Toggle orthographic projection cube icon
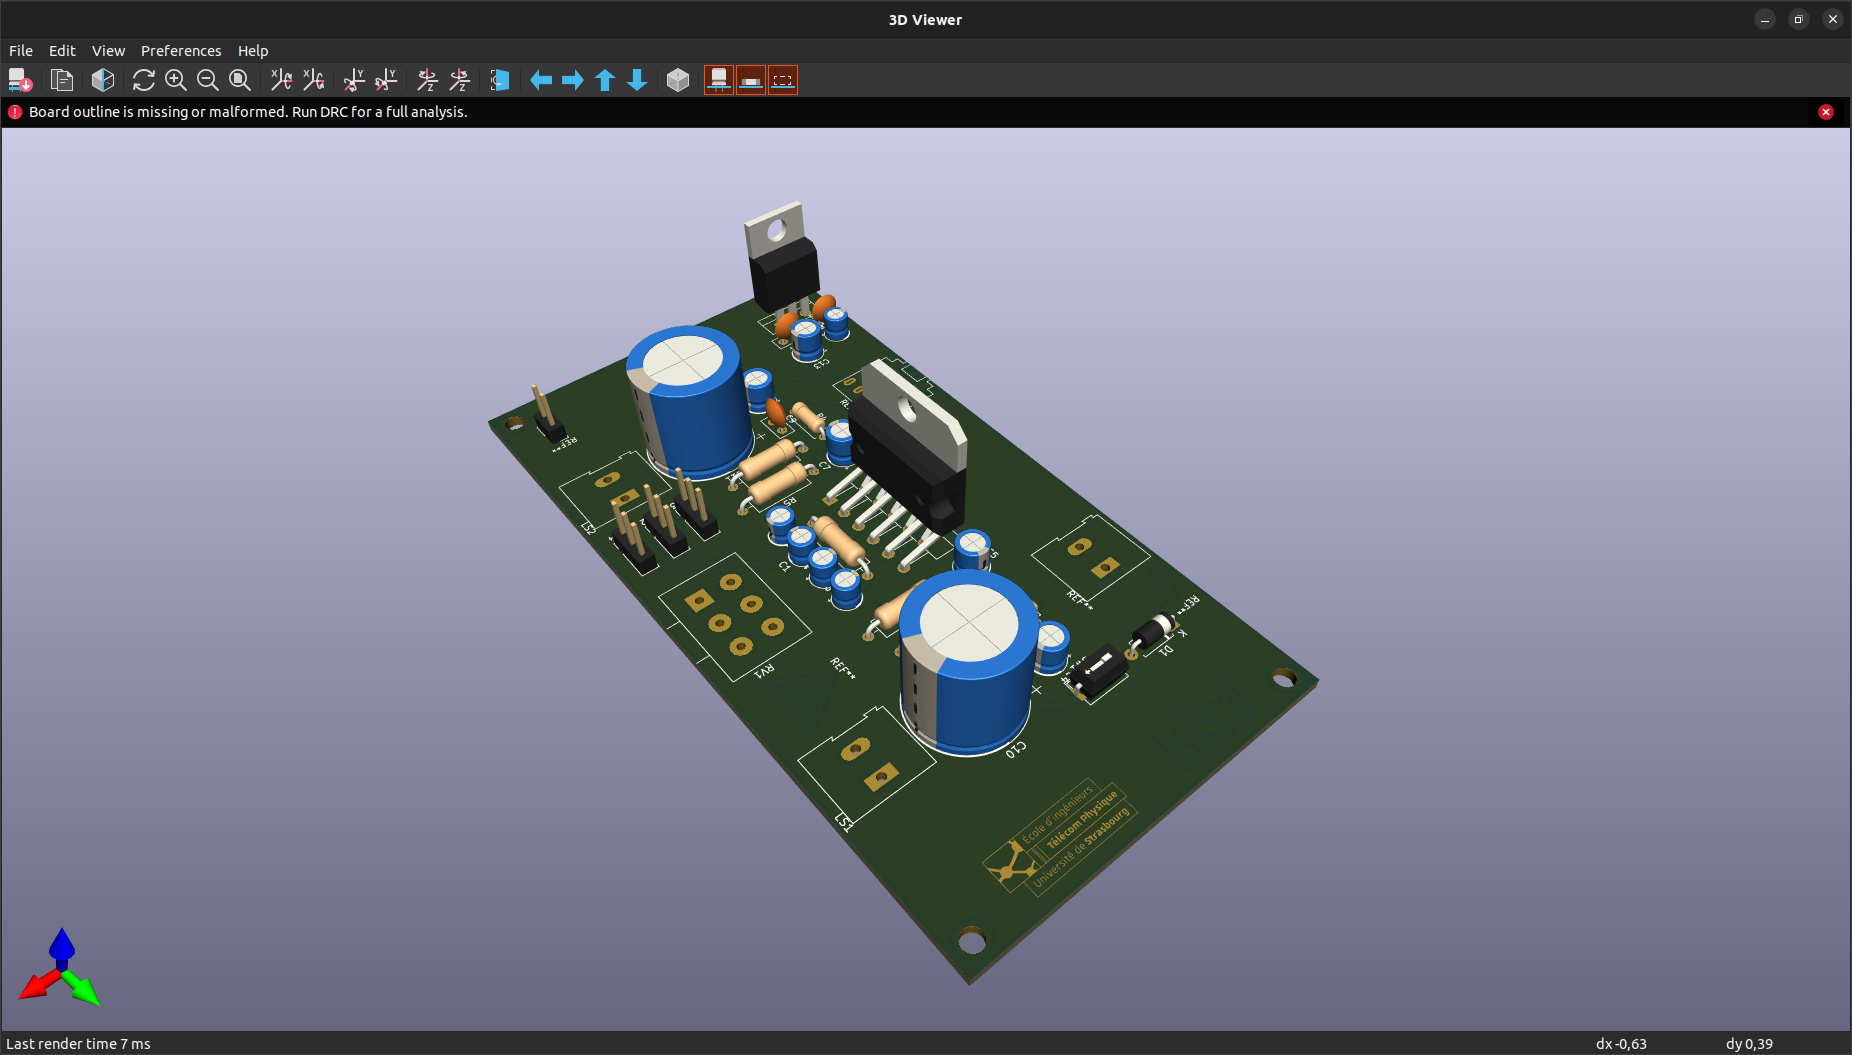 [x=678, y=80]
